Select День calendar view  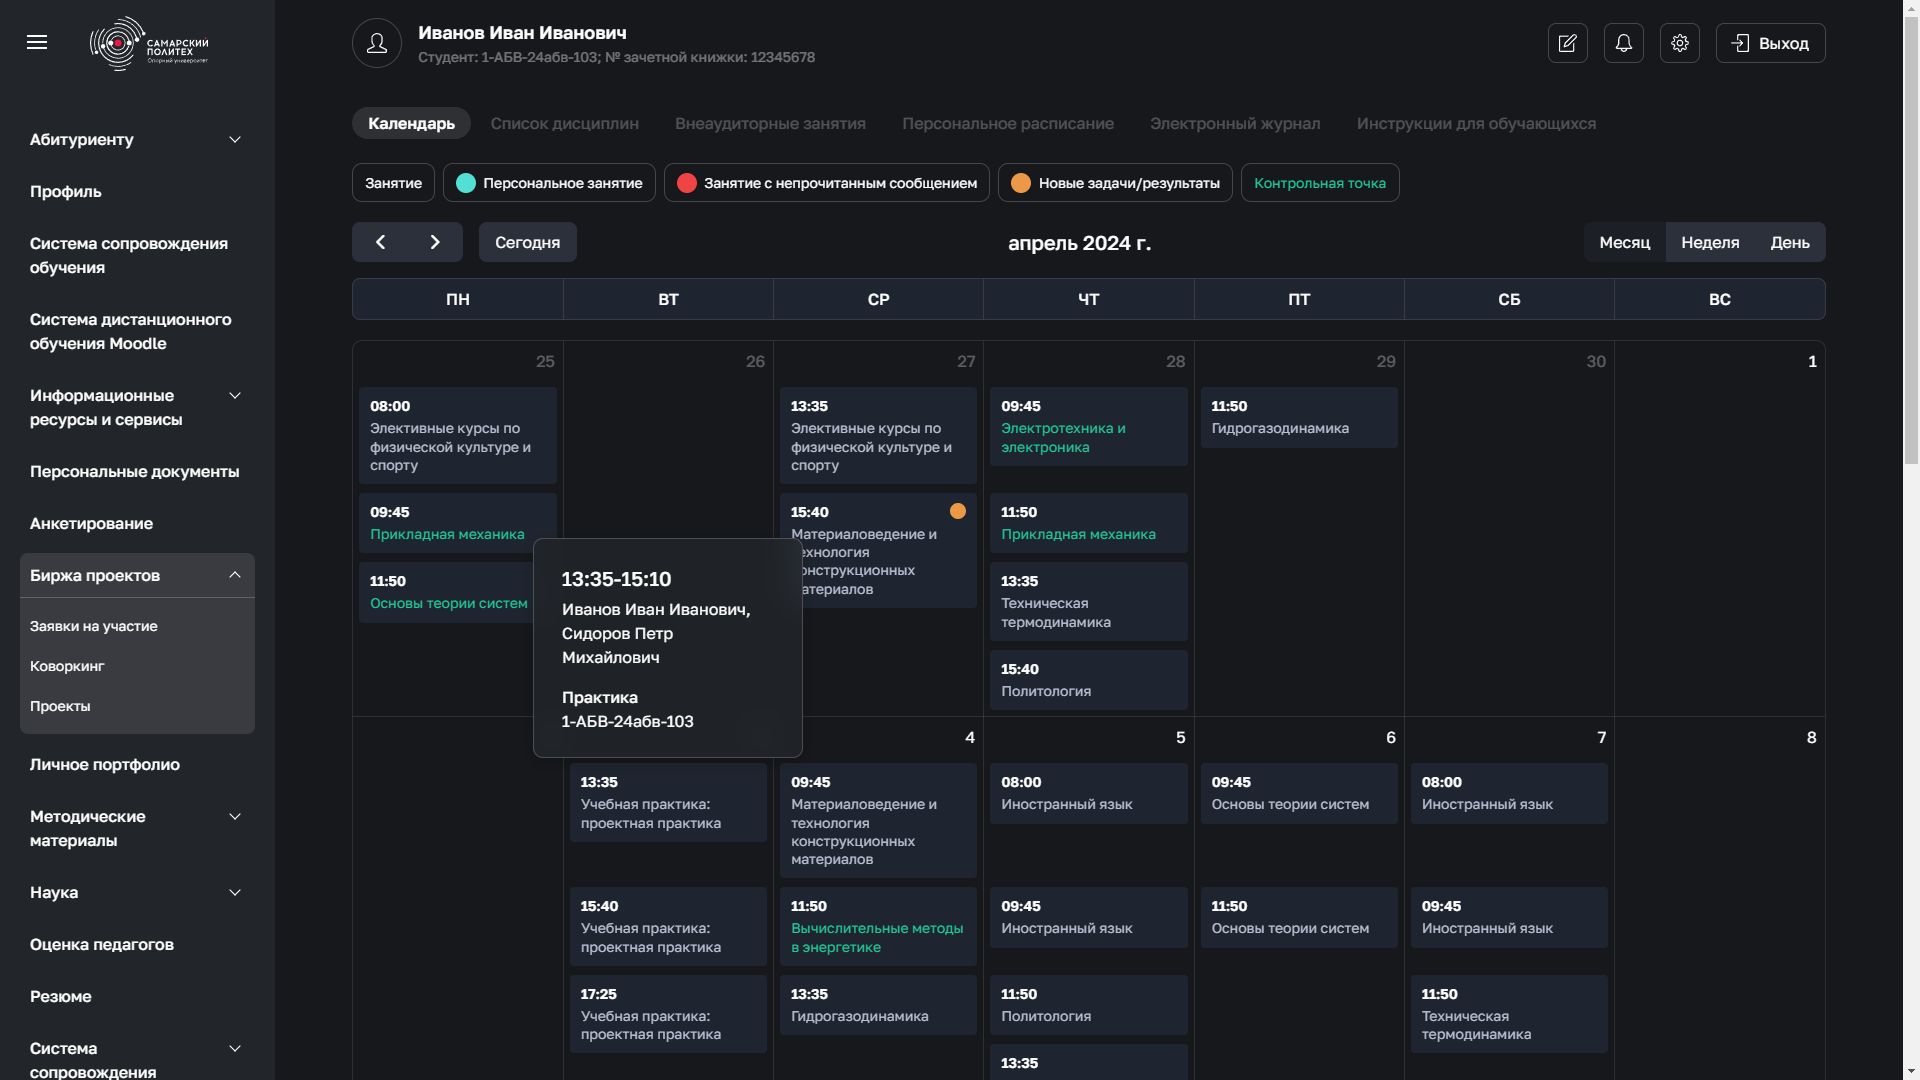(x=1790, y=242)
